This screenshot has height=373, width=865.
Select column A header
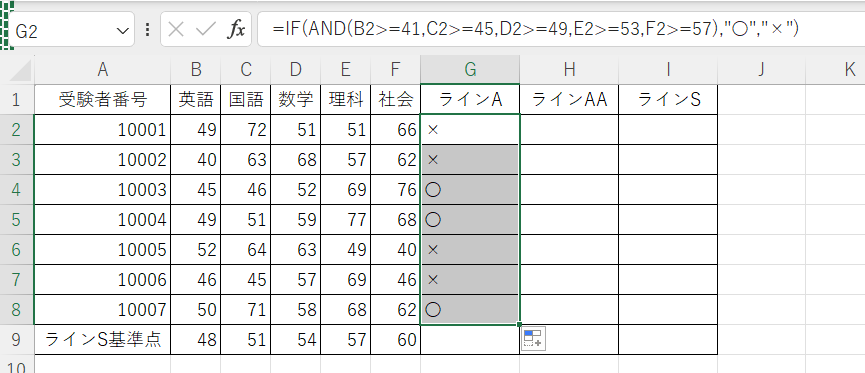[102, 70]
